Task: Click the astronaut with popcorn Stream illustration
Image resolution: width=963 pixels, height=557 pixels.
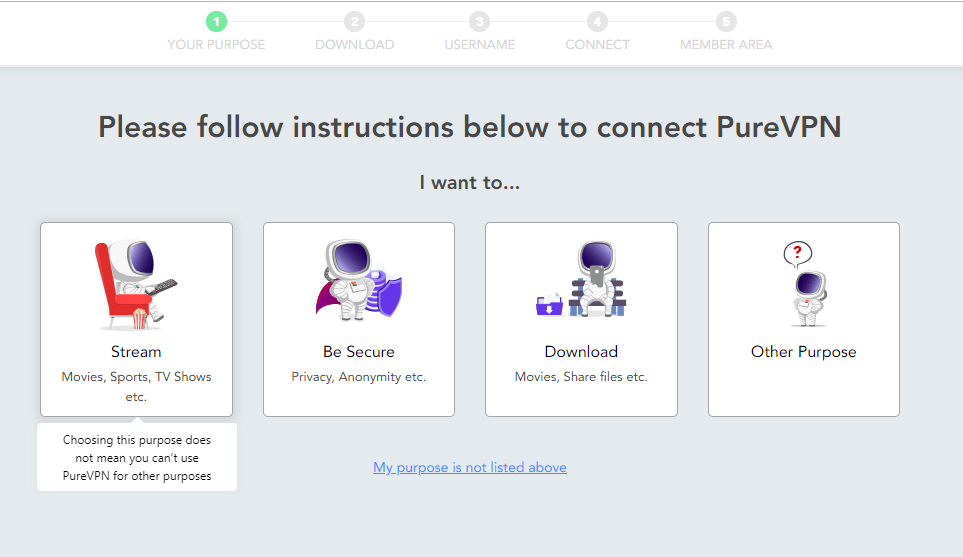Action: [136, 284]
